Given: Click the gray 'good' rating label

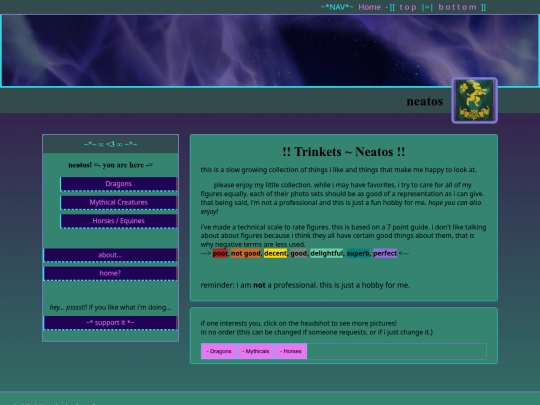Looking at the screenshot, I should 298,253.
